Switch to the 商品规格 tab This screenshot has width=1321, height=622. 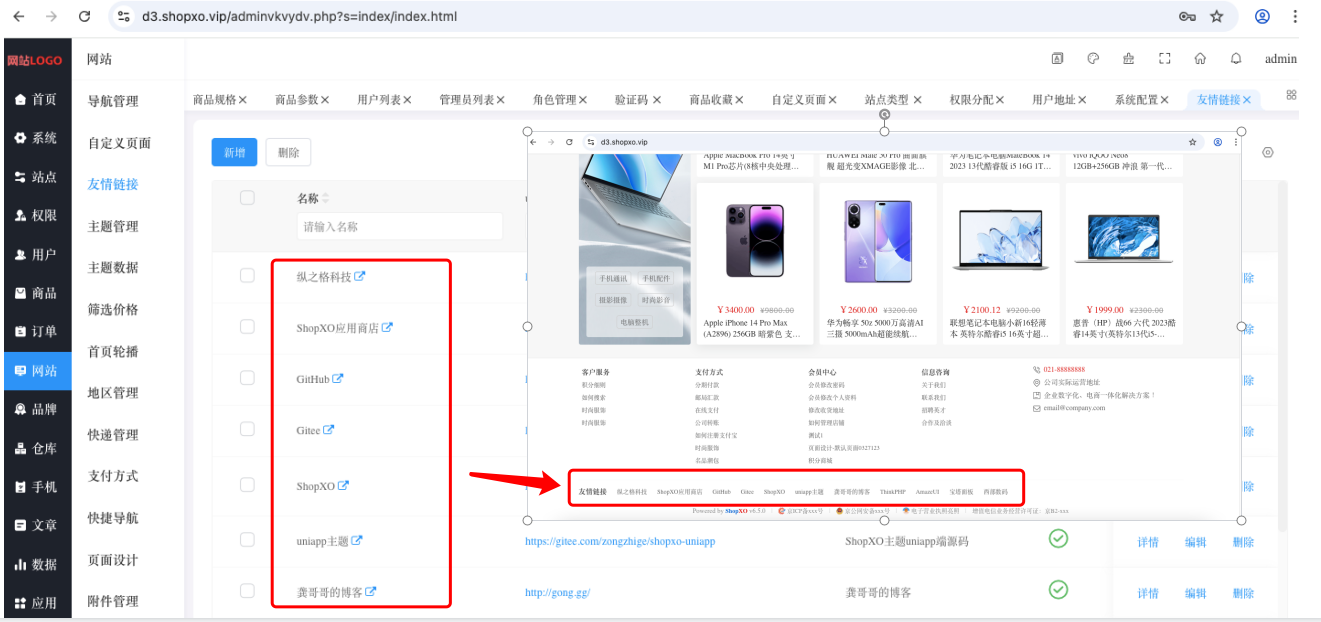tap(214, 100)
